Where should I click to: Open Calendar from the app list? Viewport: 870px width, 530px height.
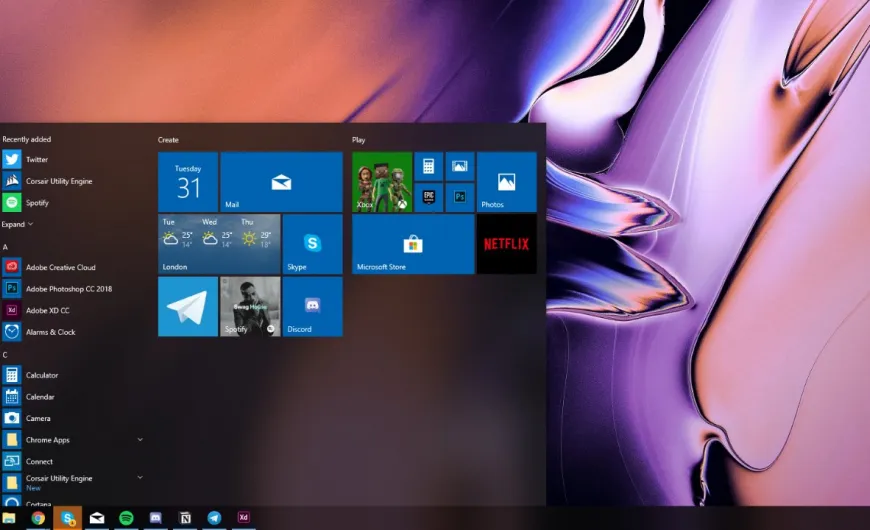[72, 397]
